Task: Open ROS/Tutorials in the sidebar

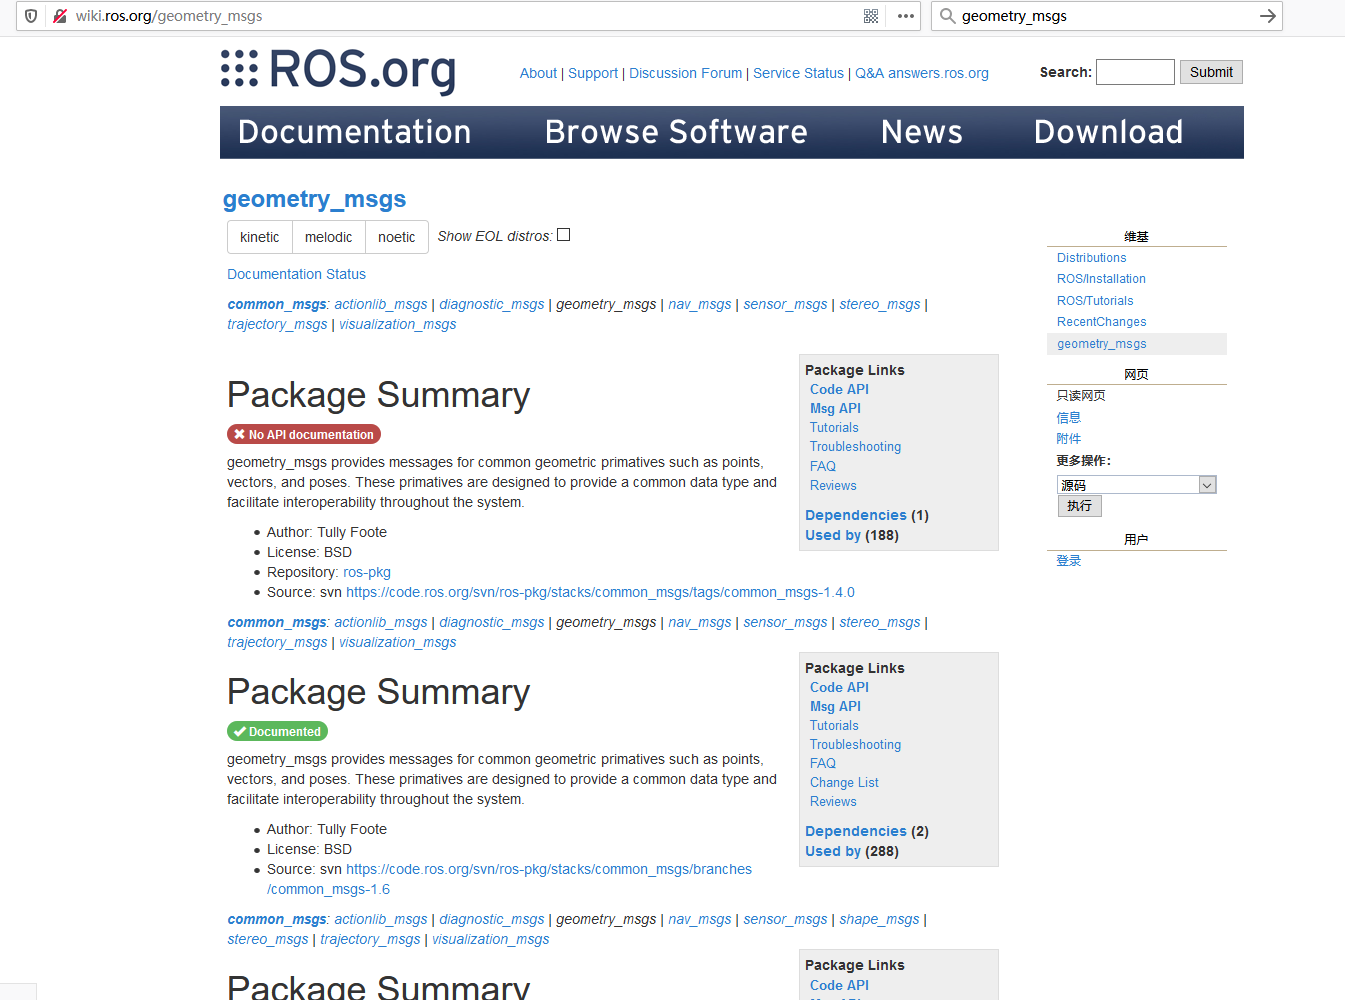Action: tap(1095, 301)
